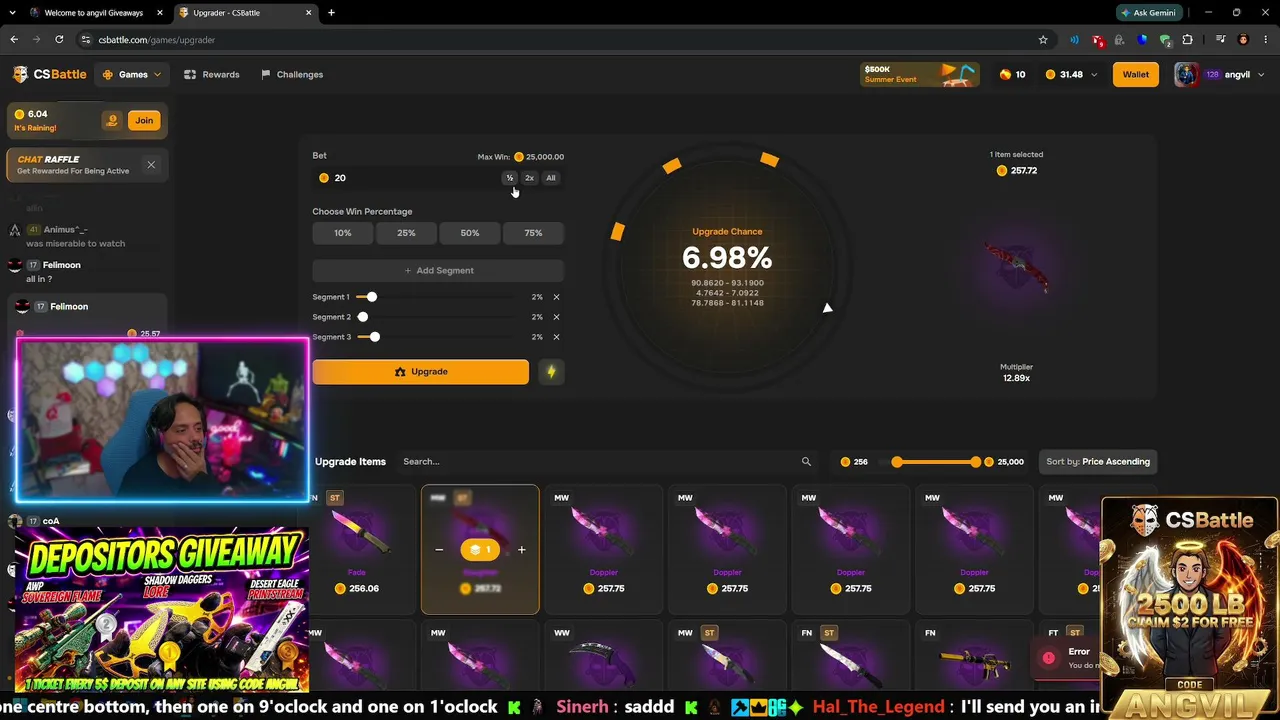1280x720 pixels.
Task: Click the CSBattle logo
Action: (50, 74)
